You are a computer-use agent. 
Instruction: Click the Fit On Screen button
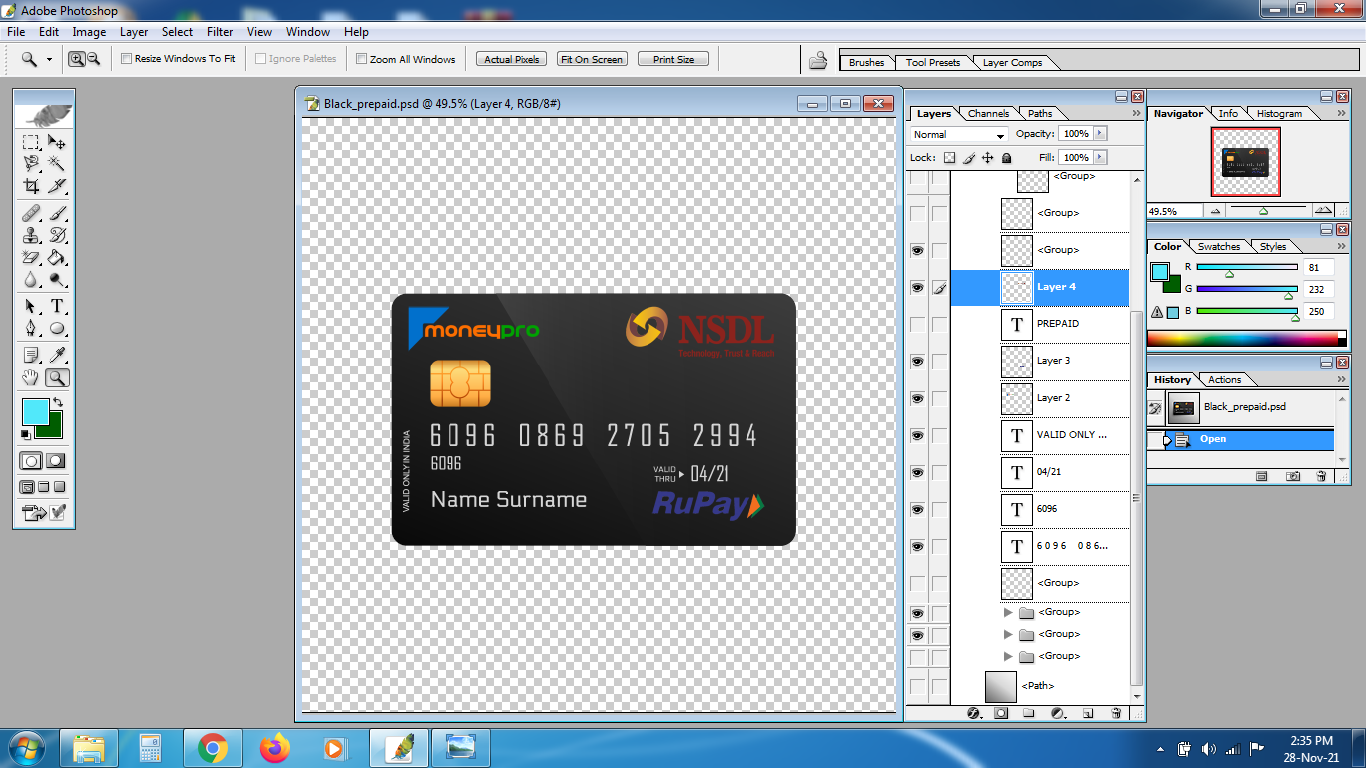(592, 59)
